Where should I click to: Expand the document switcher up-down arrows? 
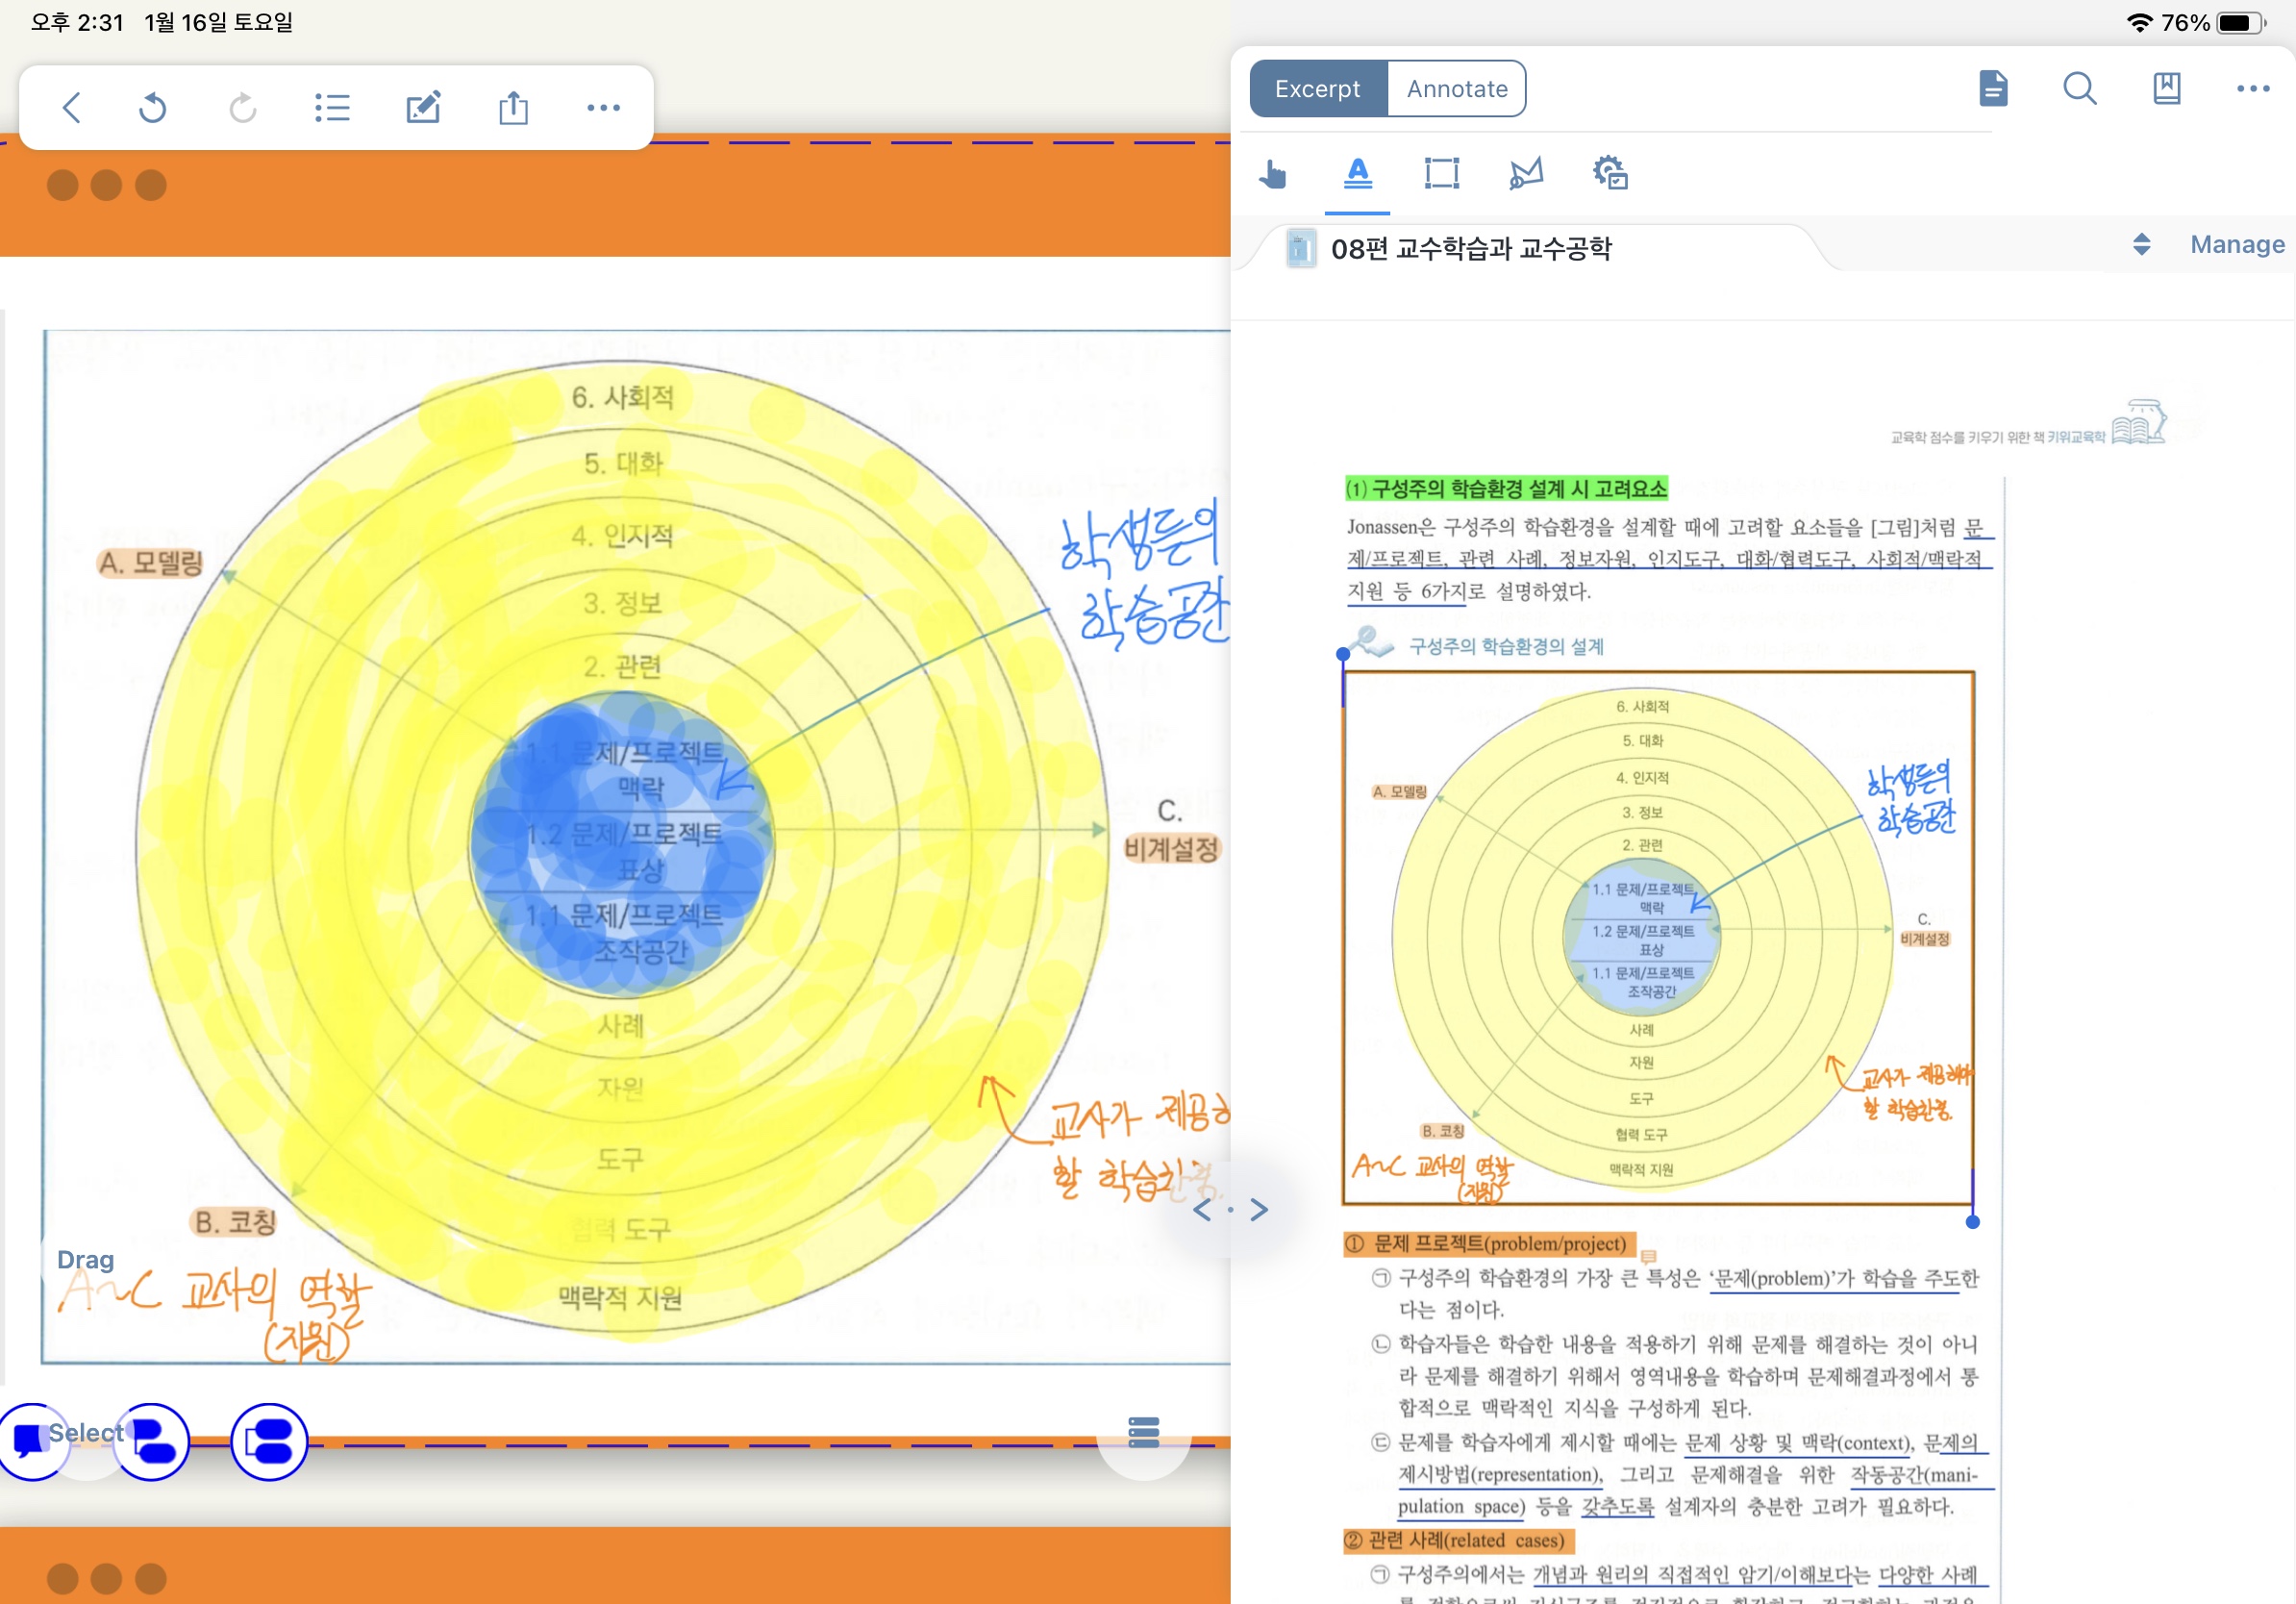click(2141, 245)
